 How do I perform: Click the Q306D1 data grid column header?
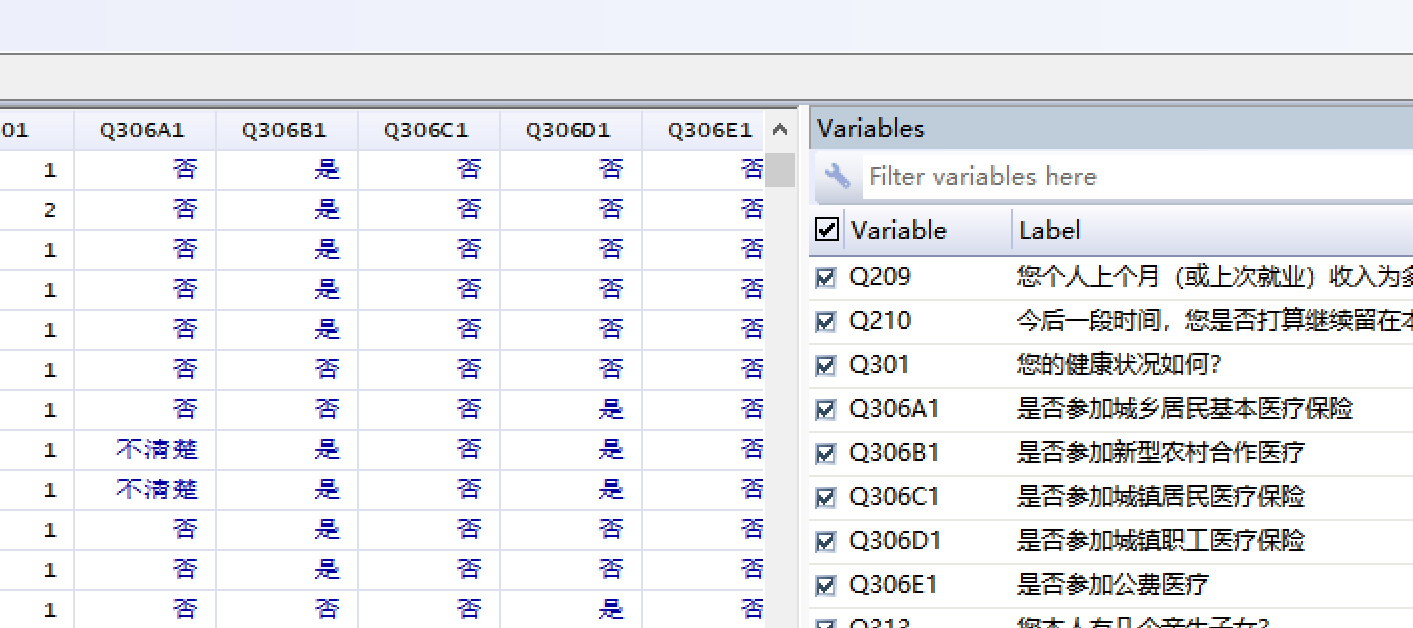tap(569, 130)
